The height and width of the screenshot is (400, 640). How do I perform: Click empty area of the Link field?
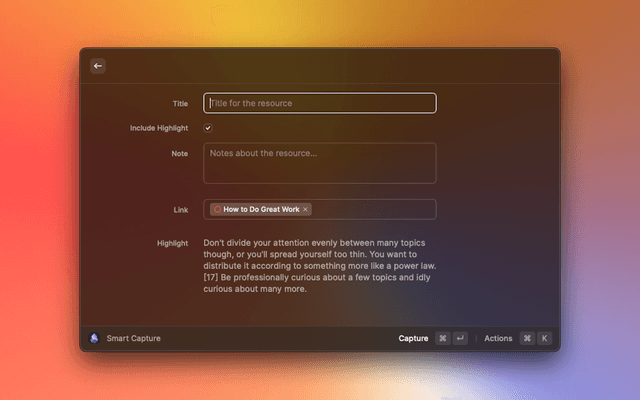pos(375,209)
